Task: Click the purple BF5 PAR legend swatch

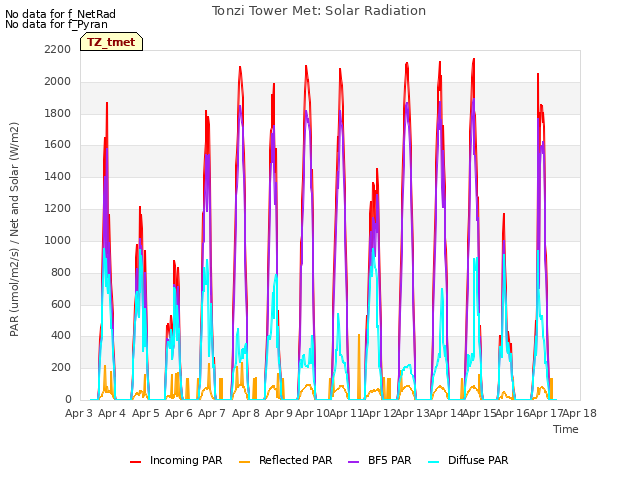Action: click(x=353, y=462)
